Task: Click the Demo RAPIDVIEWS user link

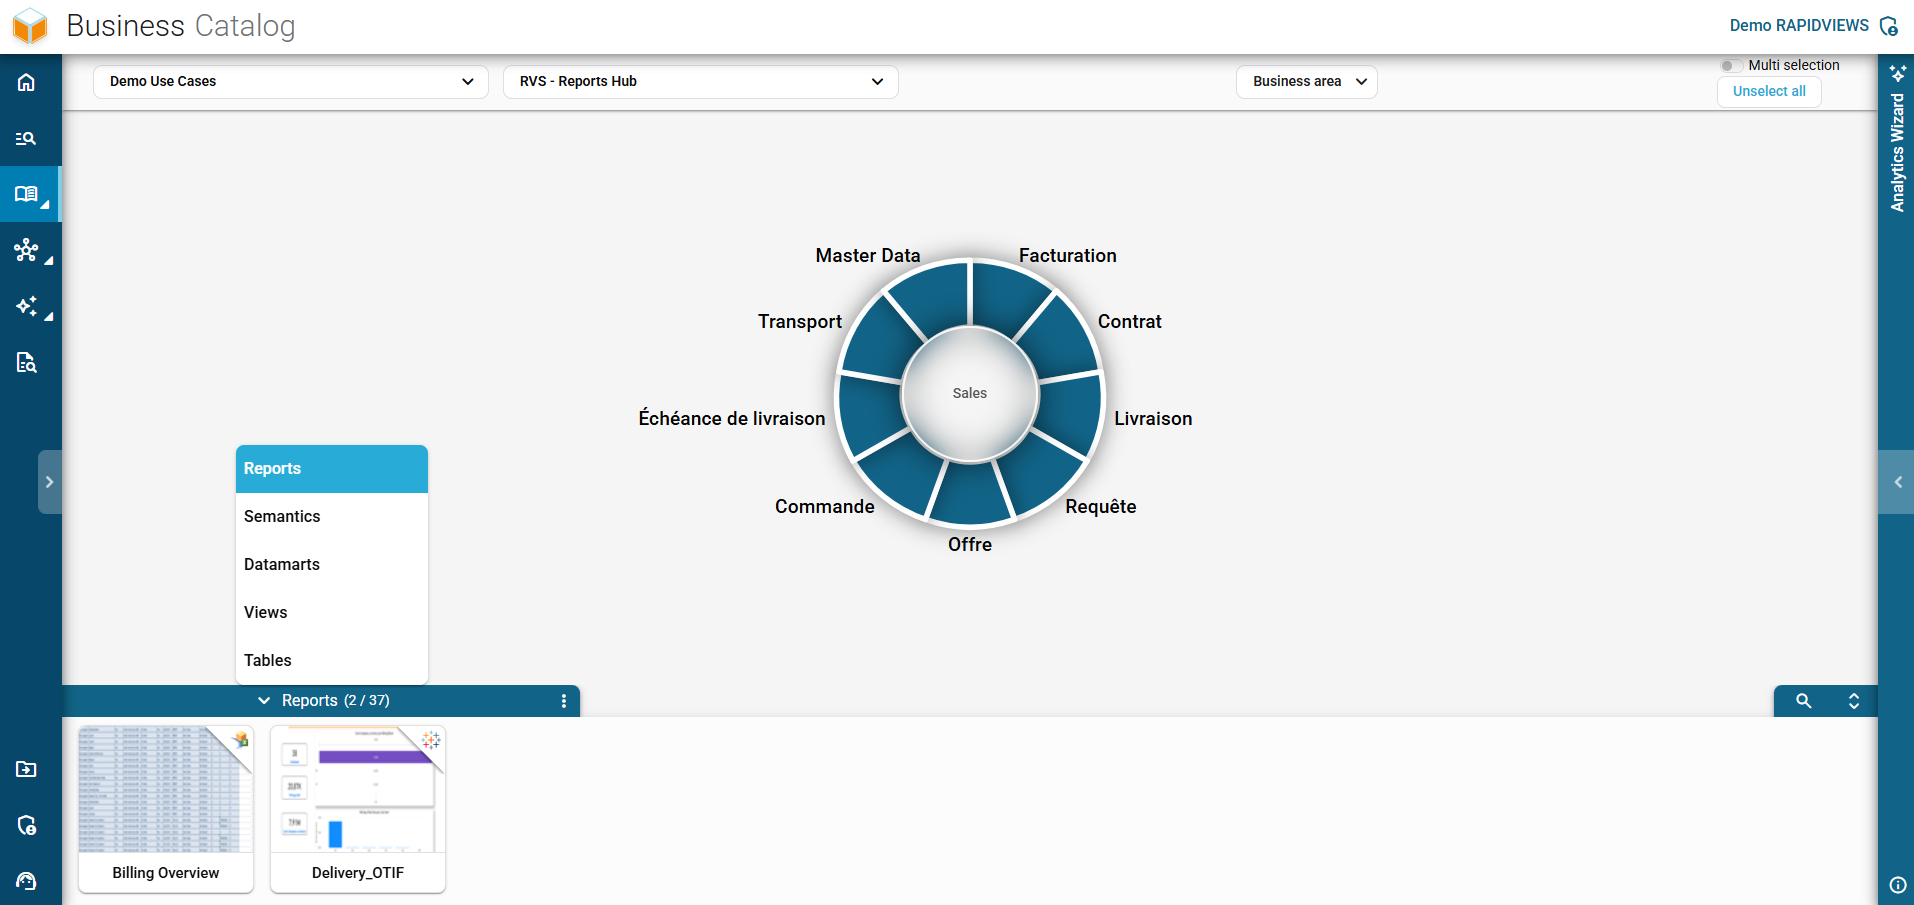Action: [x=1799, y=26]
